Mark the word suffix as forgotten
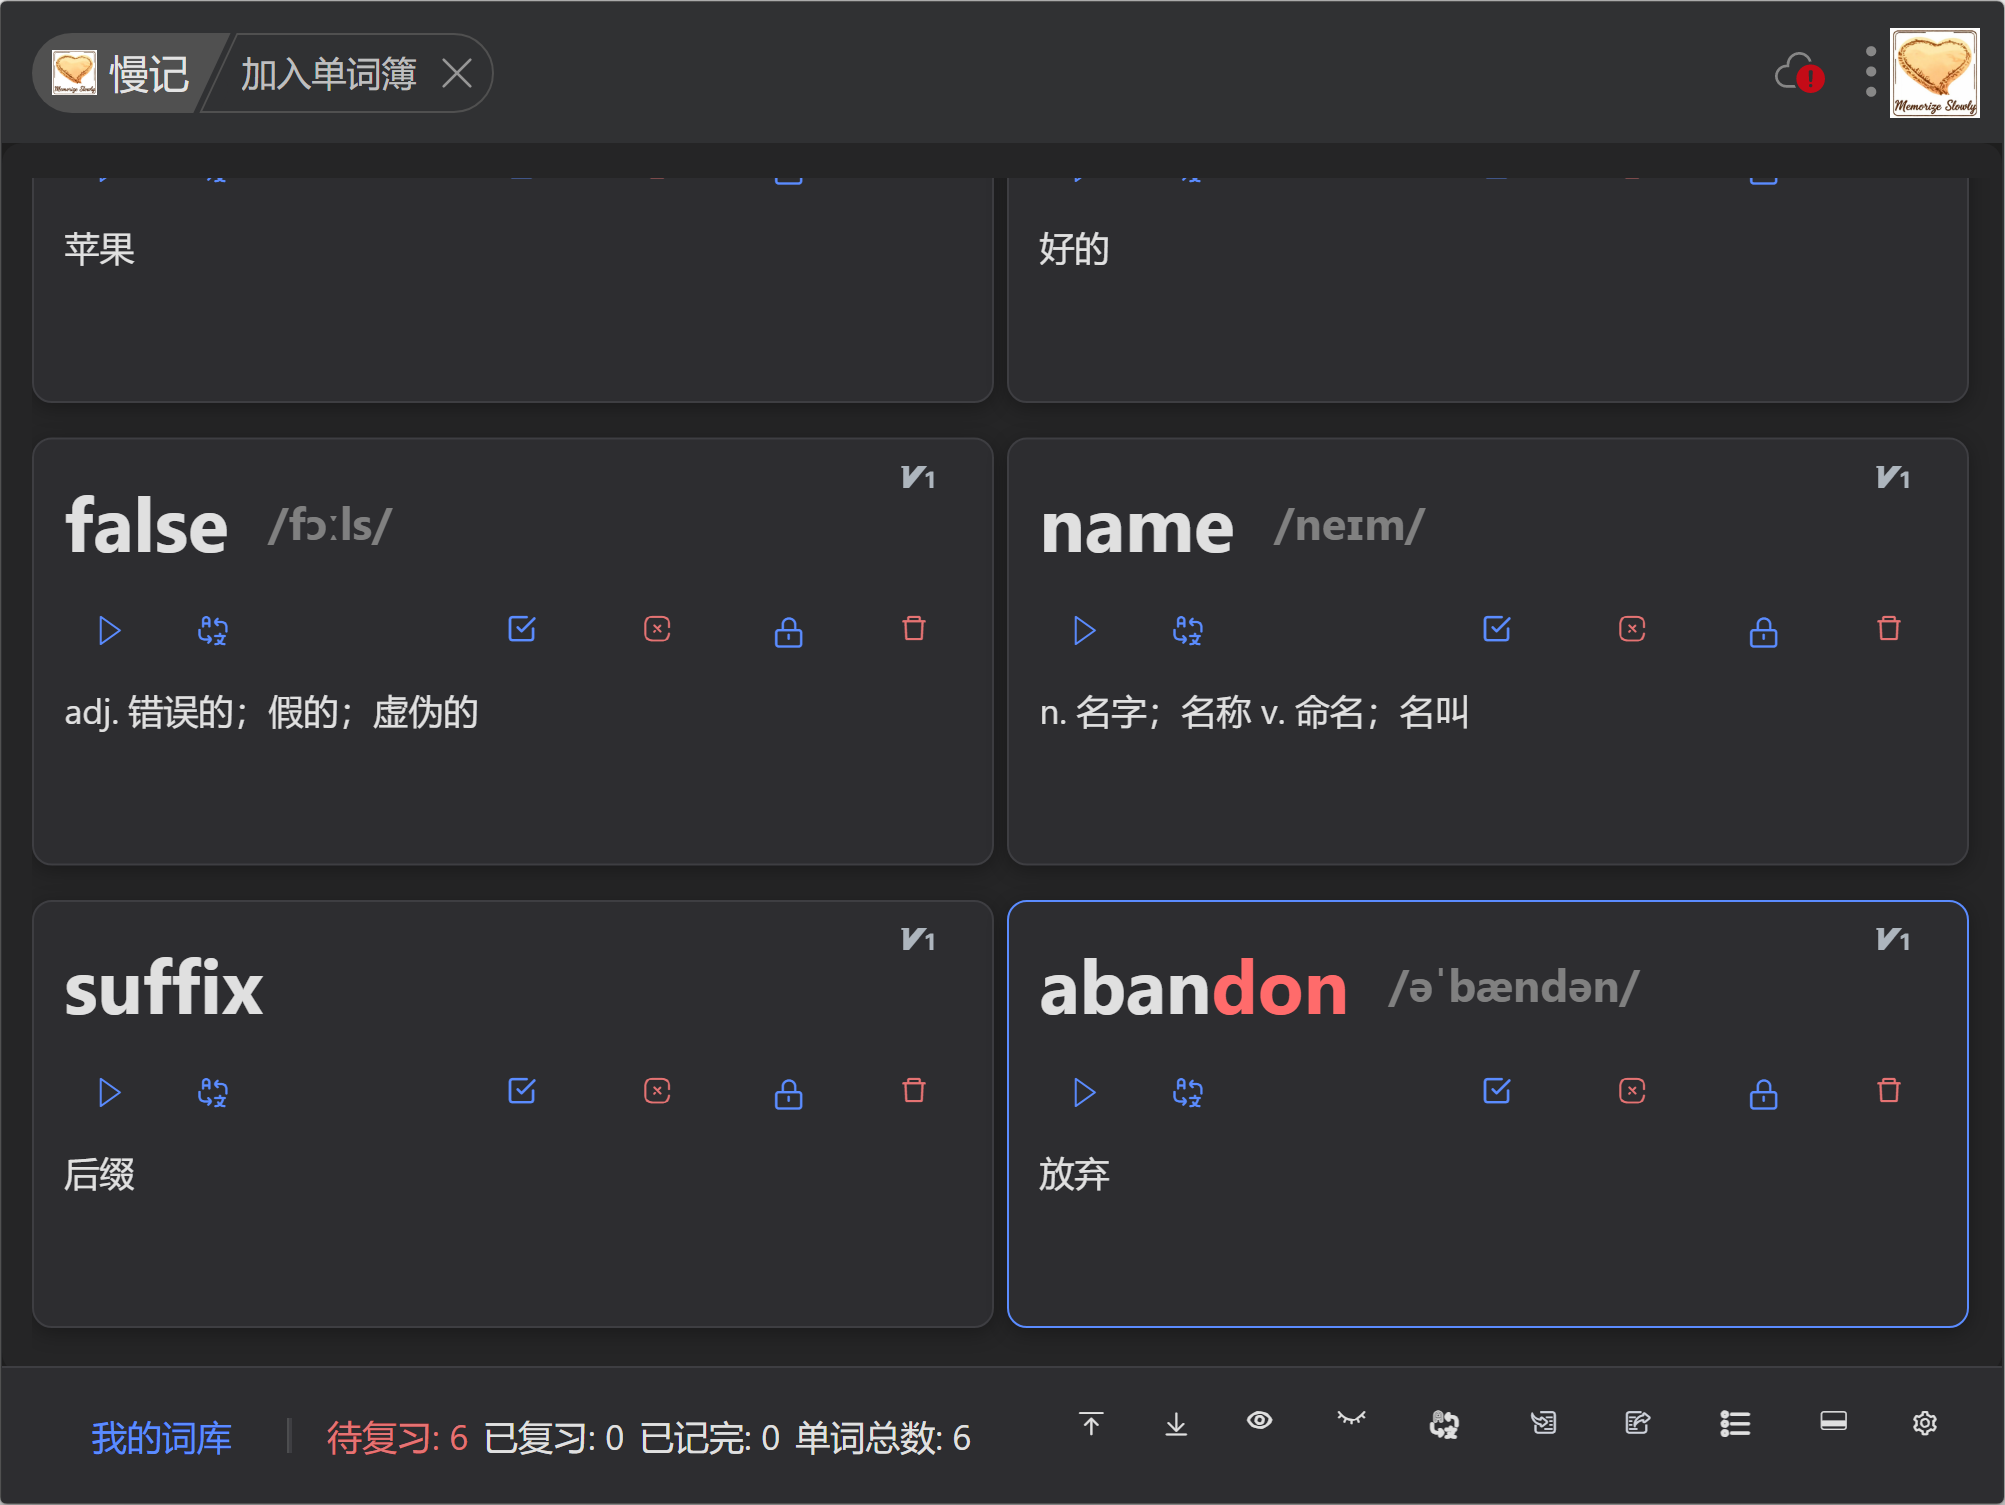2005x1505 pixels. click(x=657, y=1090)
